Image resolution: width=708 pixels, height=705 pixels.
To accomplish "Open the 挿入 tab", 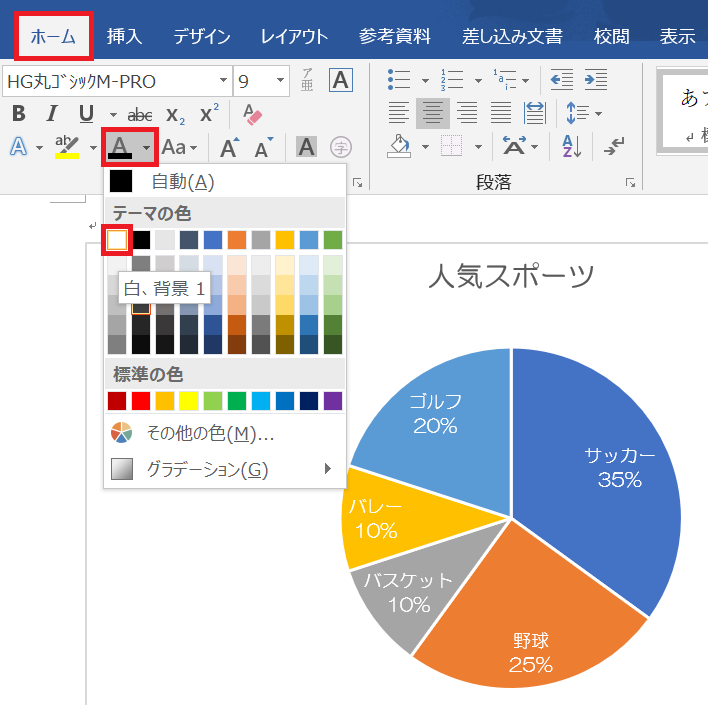I will coord(125,36).
